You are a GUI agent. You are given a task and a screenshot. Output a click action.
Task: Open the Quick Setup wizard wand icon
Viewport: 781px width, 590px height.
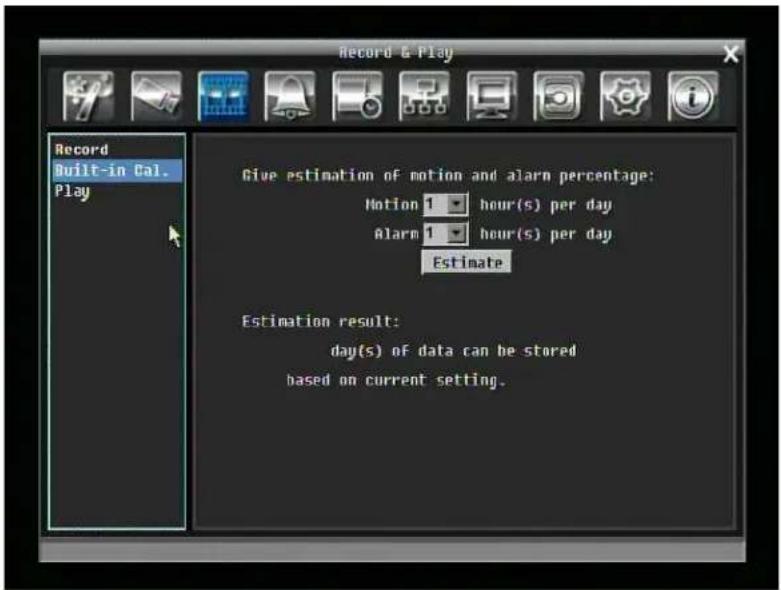click(88, 96)
